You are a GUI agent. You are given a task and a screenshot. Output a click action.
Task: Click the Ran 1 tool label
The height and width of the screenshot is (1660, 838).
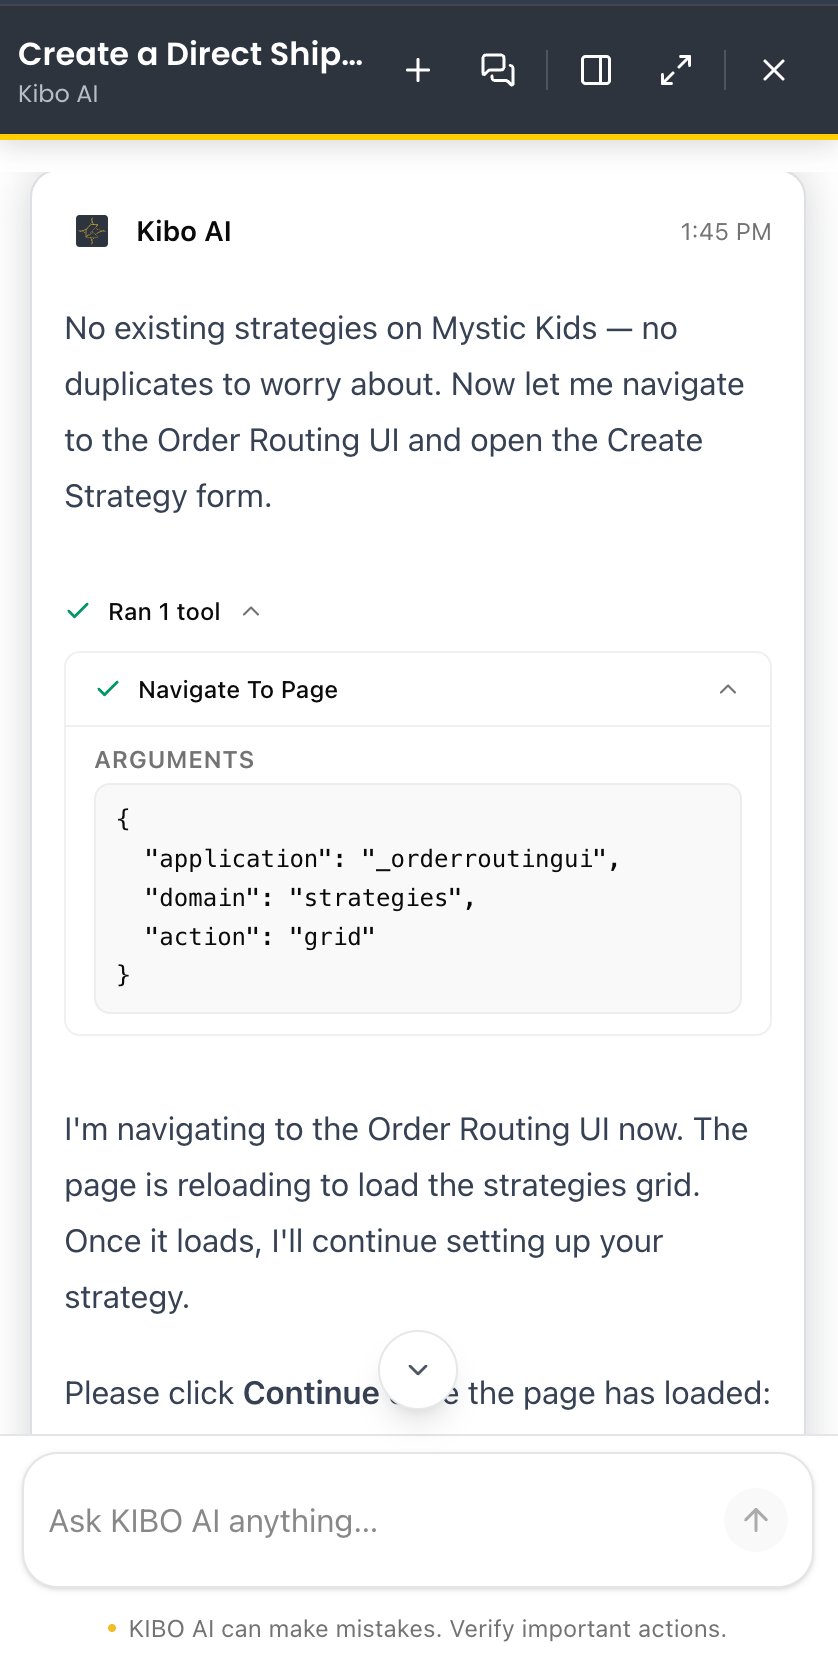[164, 612]
